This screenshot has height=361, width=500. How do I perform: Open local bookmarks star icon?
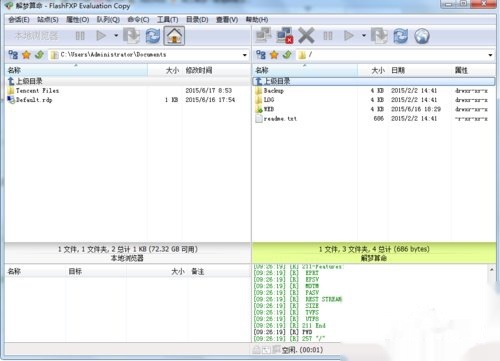26,55
